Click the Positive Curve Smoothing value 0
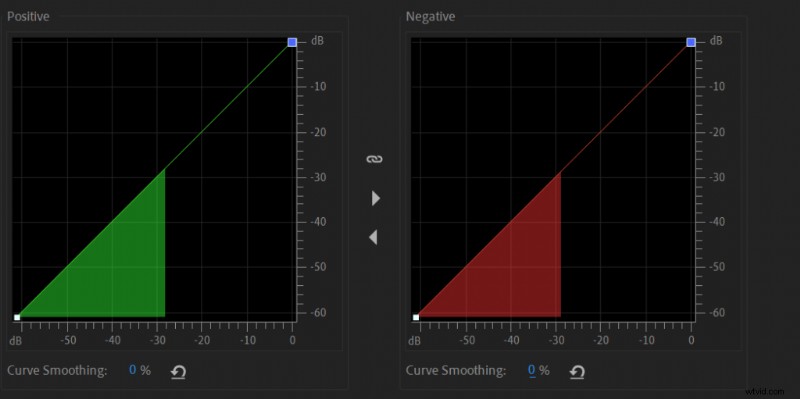Image resolution: width=800 pixels, height=399 pixels. 133,370
